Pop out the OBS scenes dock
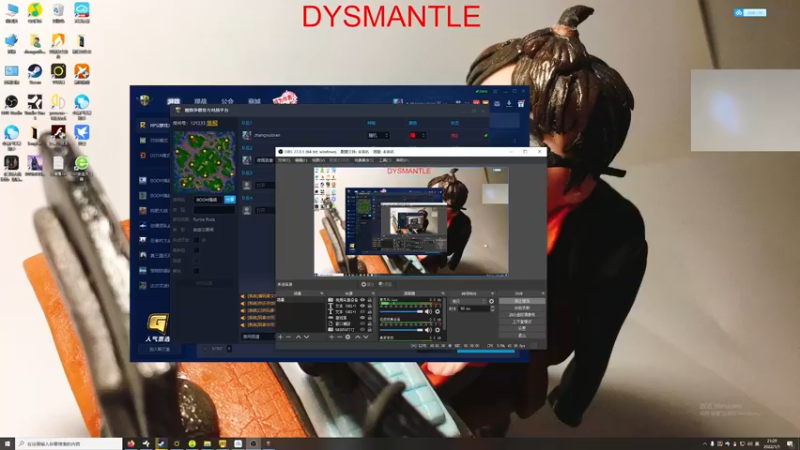 (x=322, y=293)
